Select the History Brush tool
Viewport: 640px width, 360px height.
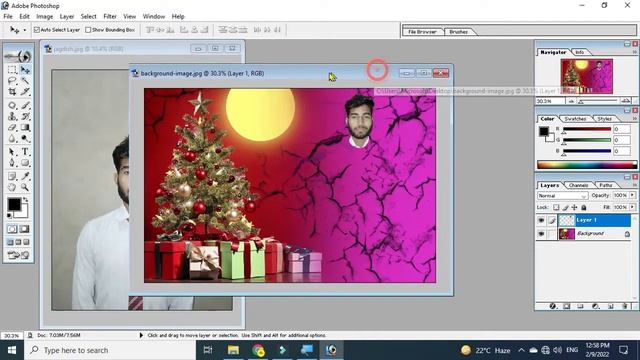(x=25, y=116)
